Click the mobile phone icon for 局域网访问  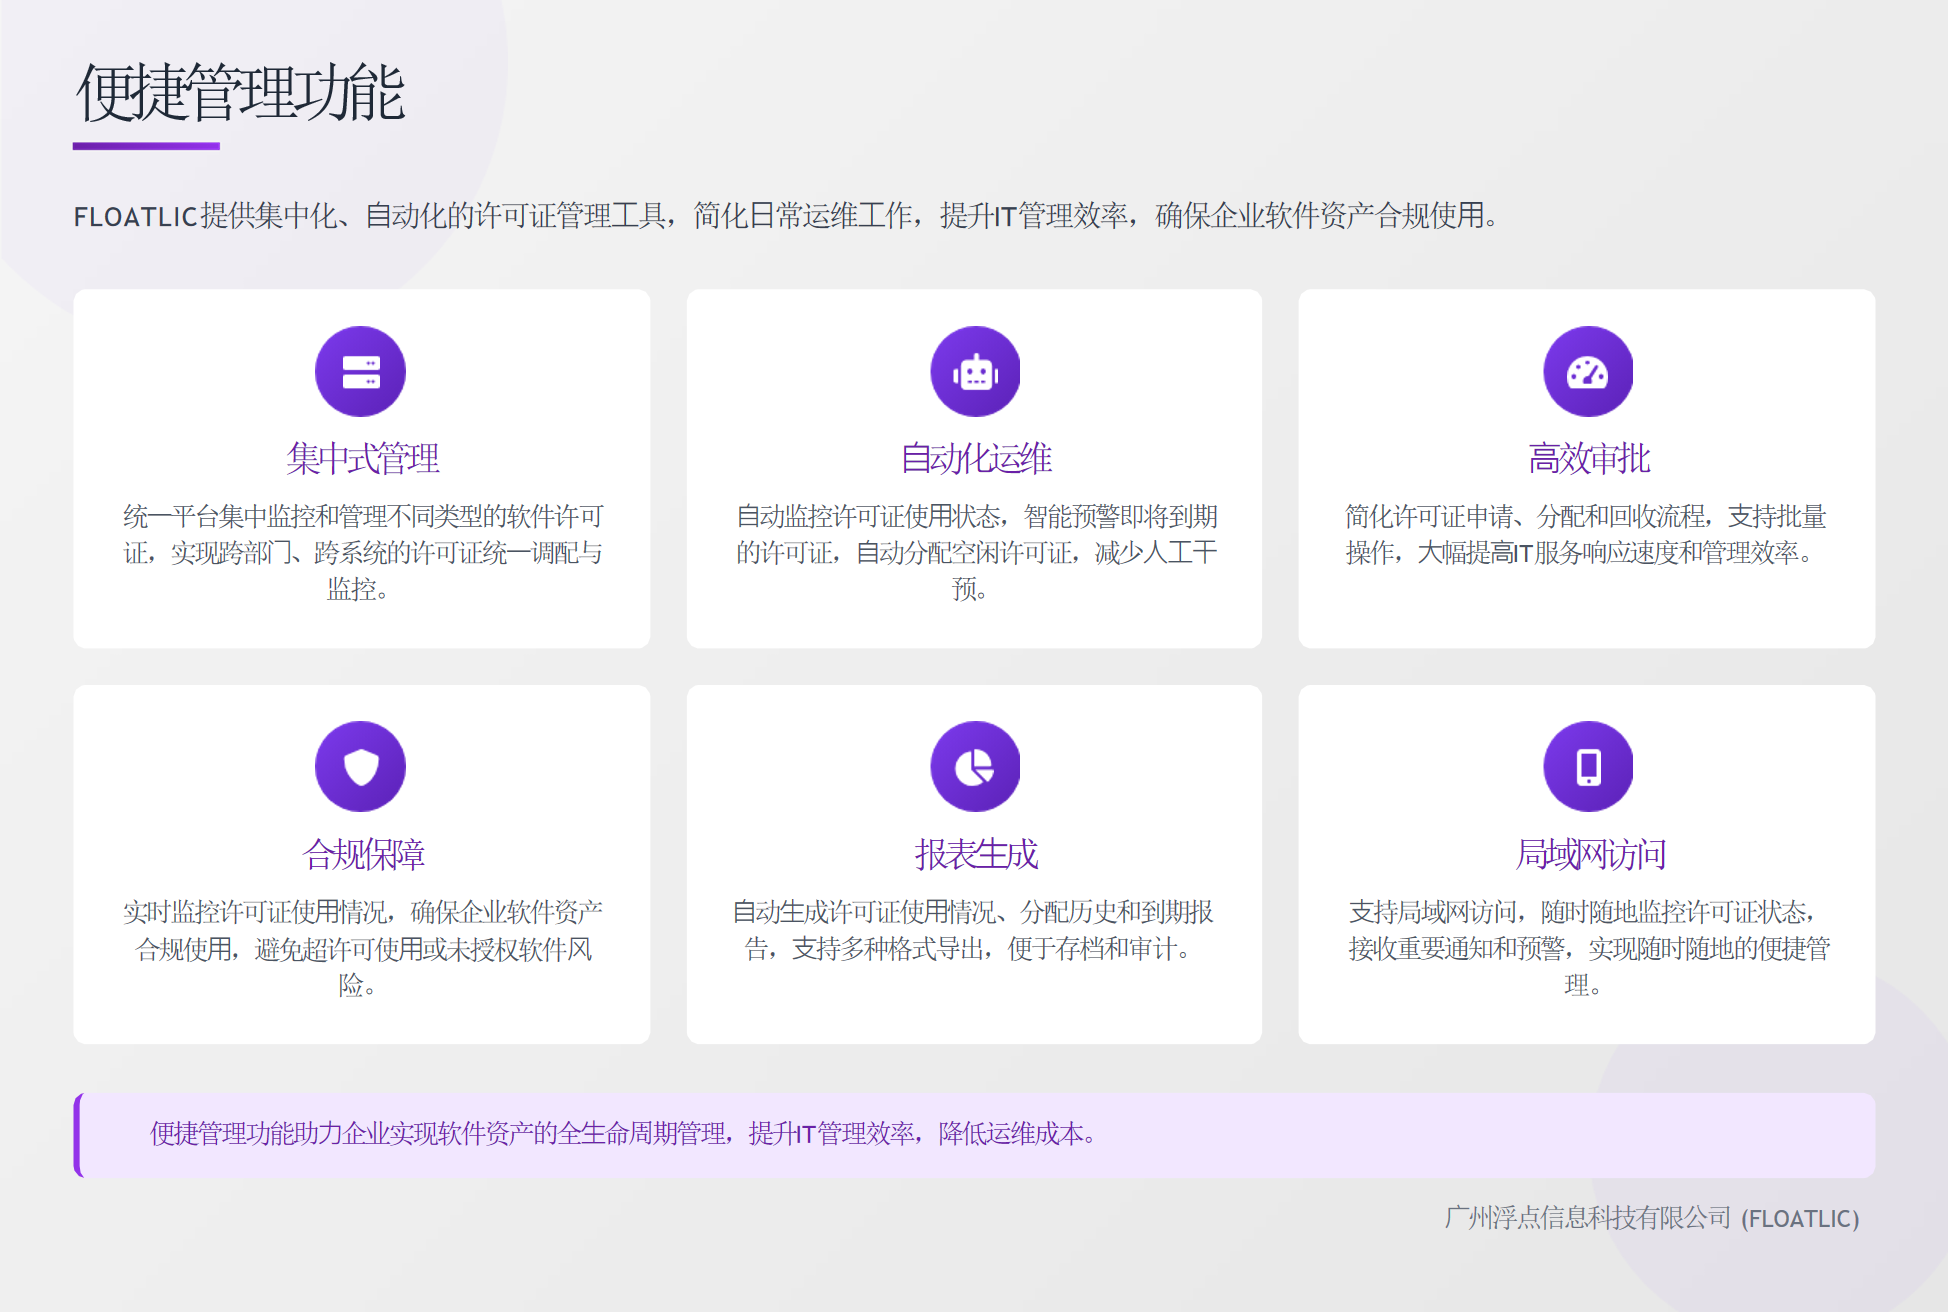[1587, 766]
